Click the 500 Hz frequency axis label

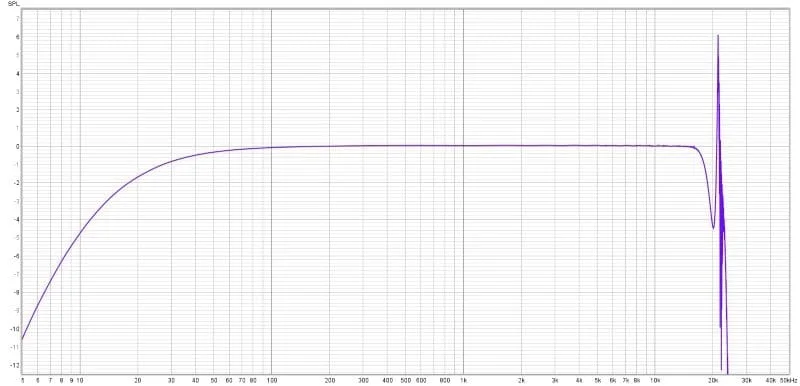coord(406,380)
